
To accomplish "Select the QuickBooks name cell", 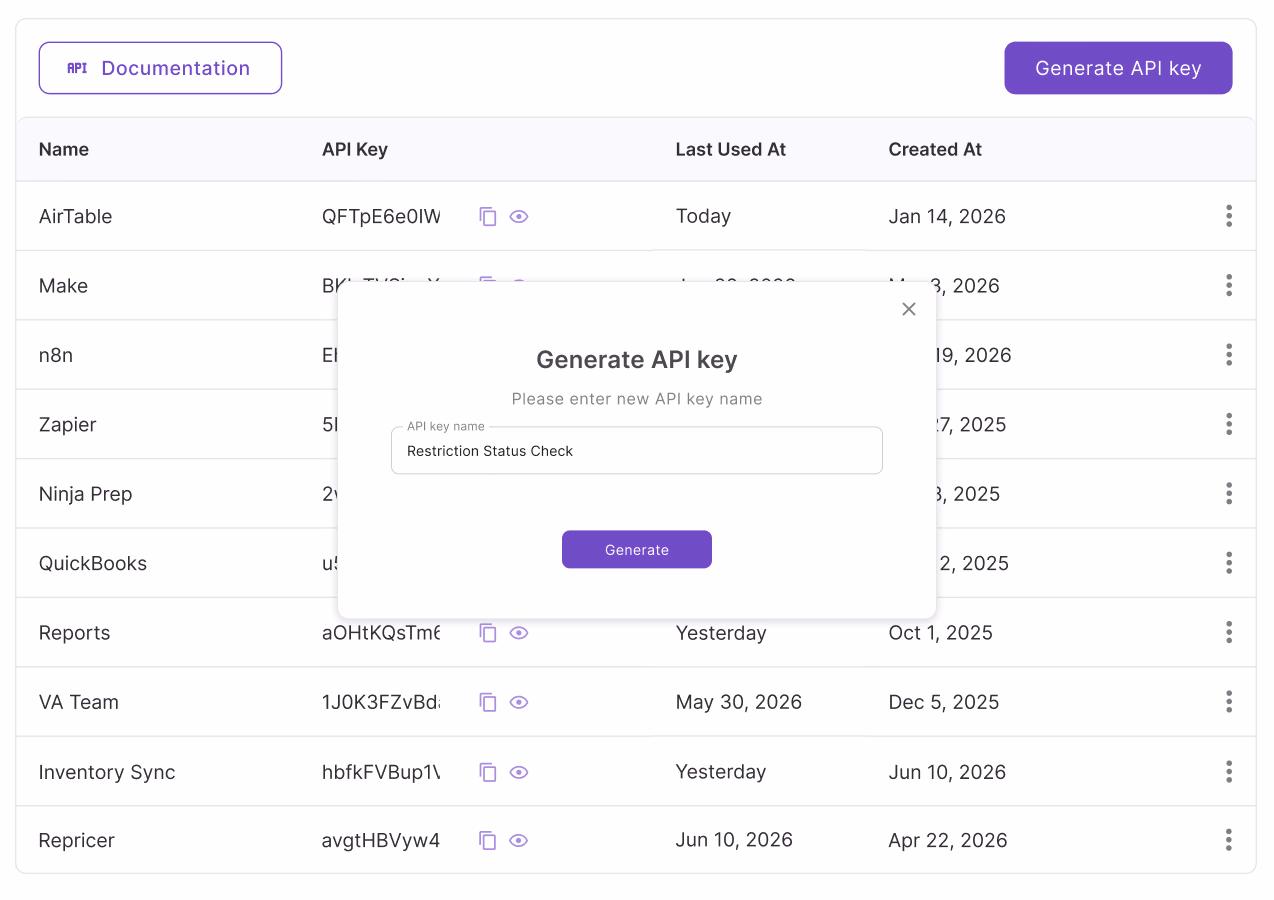I will [x=93, y=563].
